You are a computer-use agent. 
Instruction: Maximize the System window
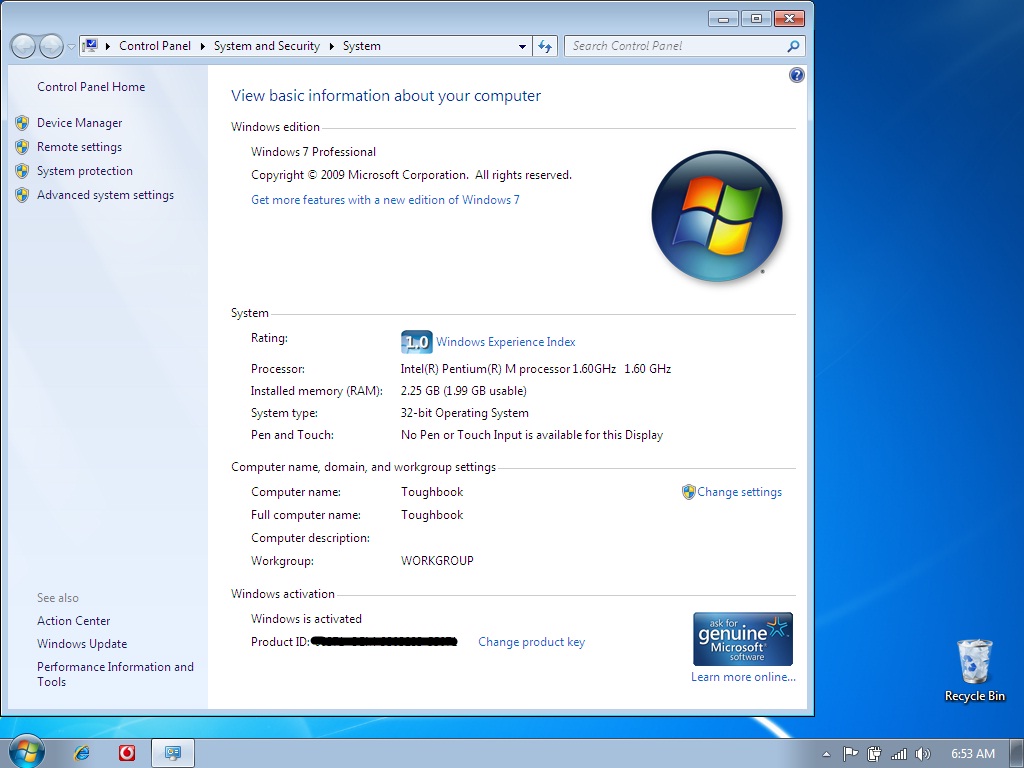pyautogui.click(x=756, y=19)
